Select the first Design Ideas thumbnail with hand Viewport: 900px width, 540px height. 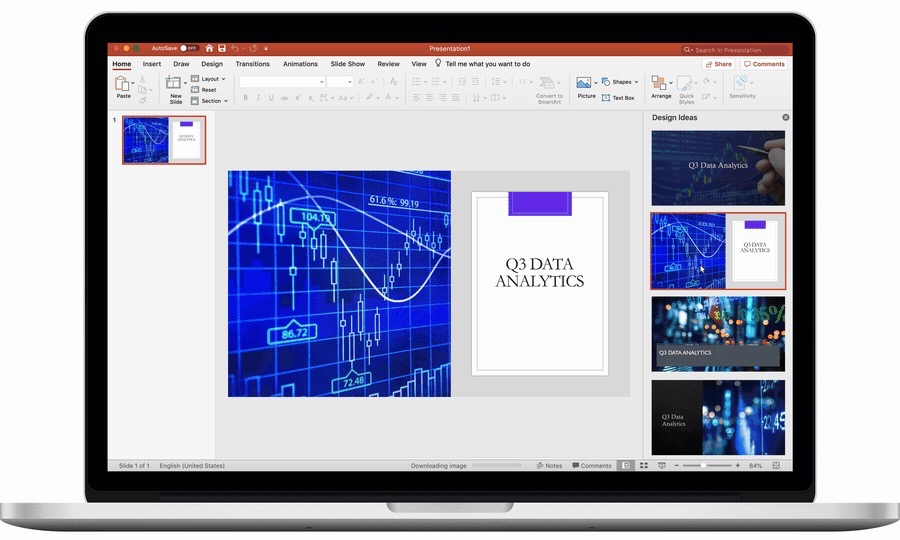[x=717, y=168]
